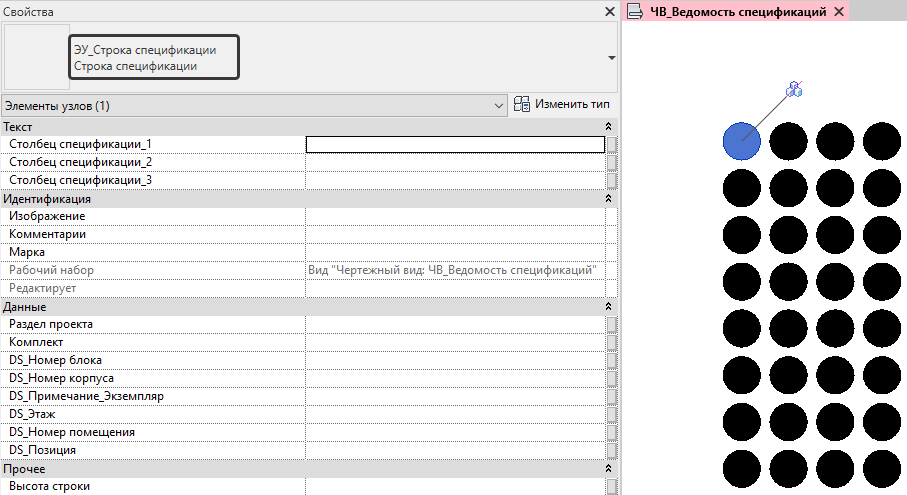Screen dimensions: 907x495
Task: Collapse the Текст section
Action: pos(608,127)
